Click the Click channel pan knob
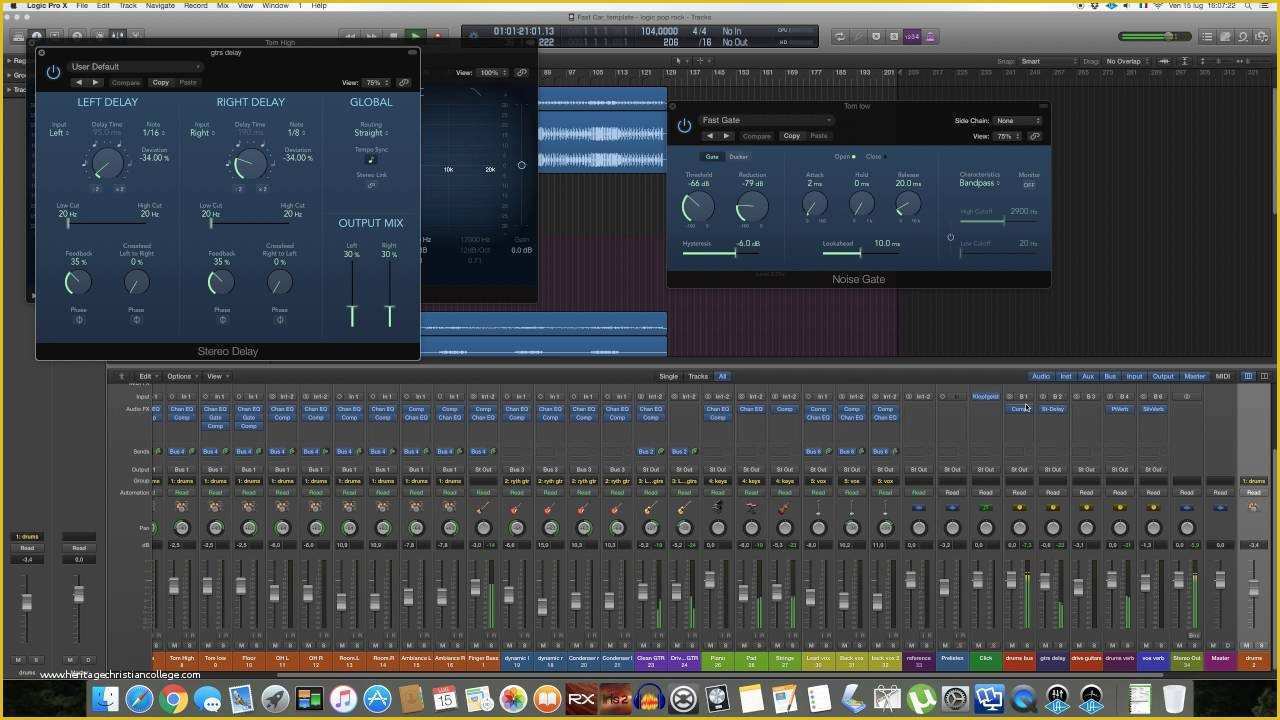Screen dimensions: 1280x720 pos(985,528)
